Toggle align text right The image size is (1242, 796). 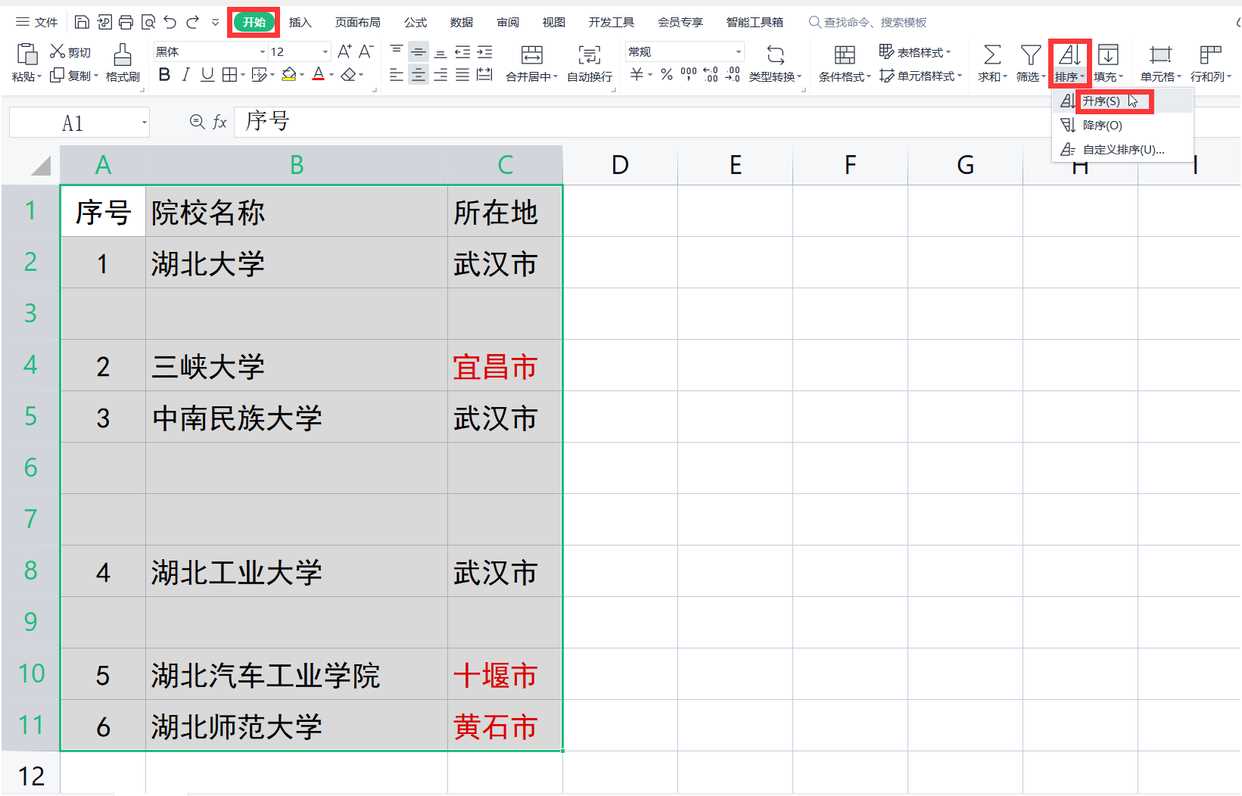pos(440,75)
